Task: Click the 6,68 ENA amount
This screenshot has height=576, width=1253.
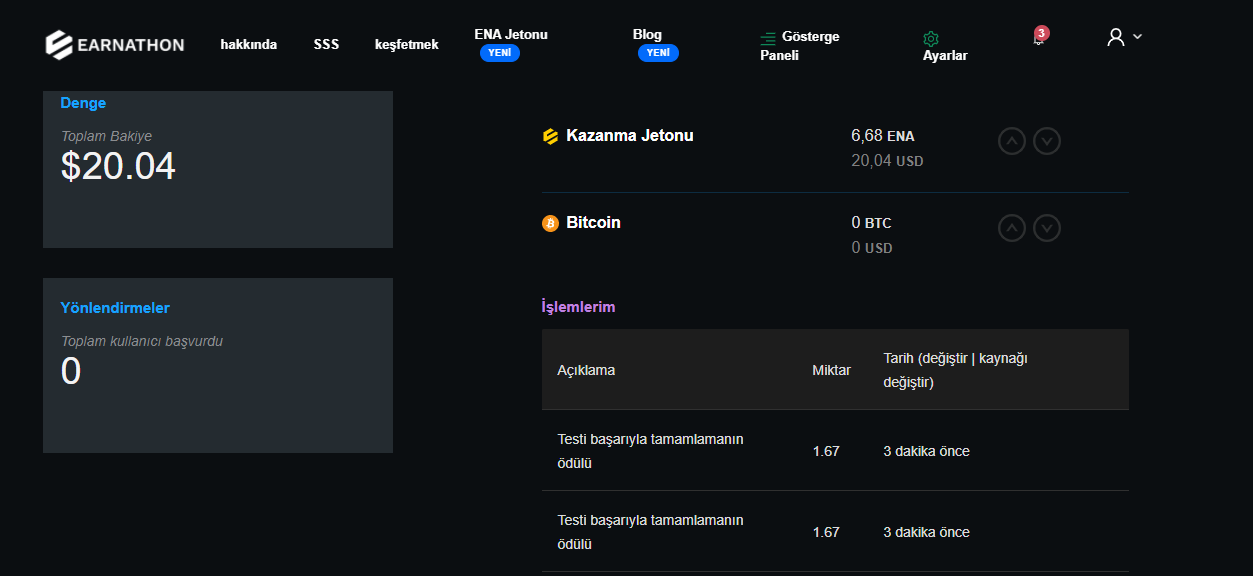Action: click(883, 135)
